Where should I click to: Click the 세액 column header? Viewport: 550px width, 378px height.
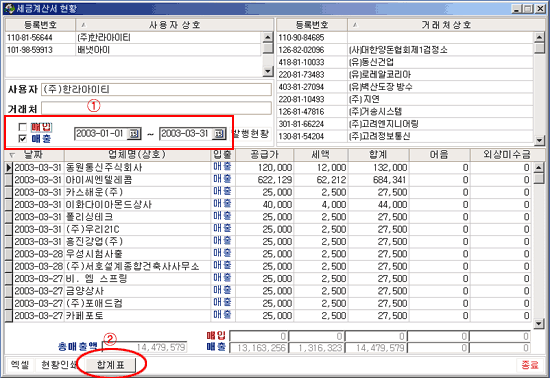pyautogui.click(x=321, y=155)
